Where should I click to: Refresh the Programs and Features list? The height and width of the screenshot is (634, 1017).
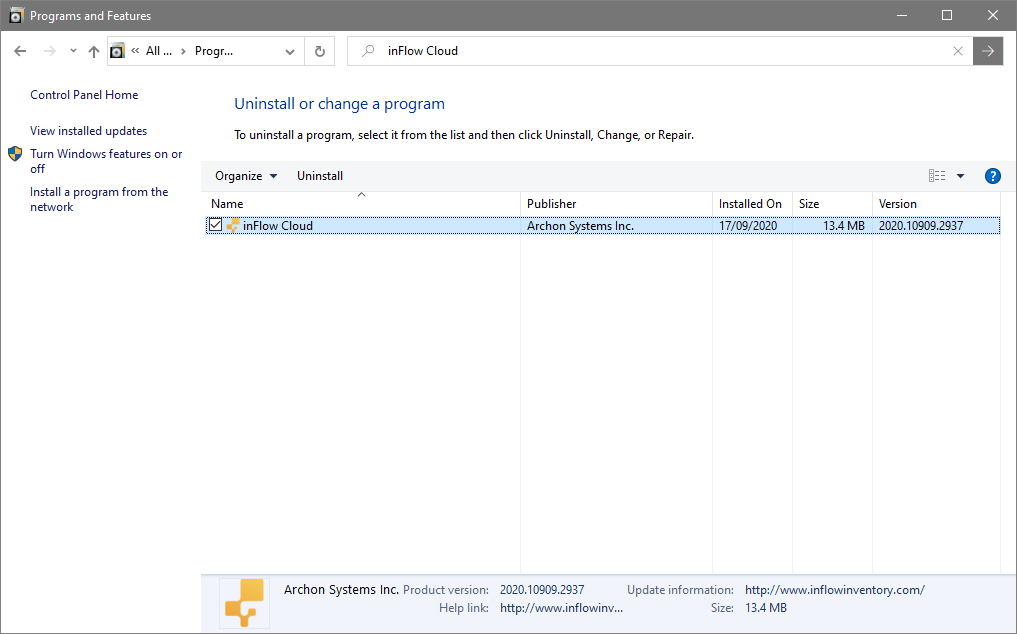pyautogui.click(x=320, y=51)
